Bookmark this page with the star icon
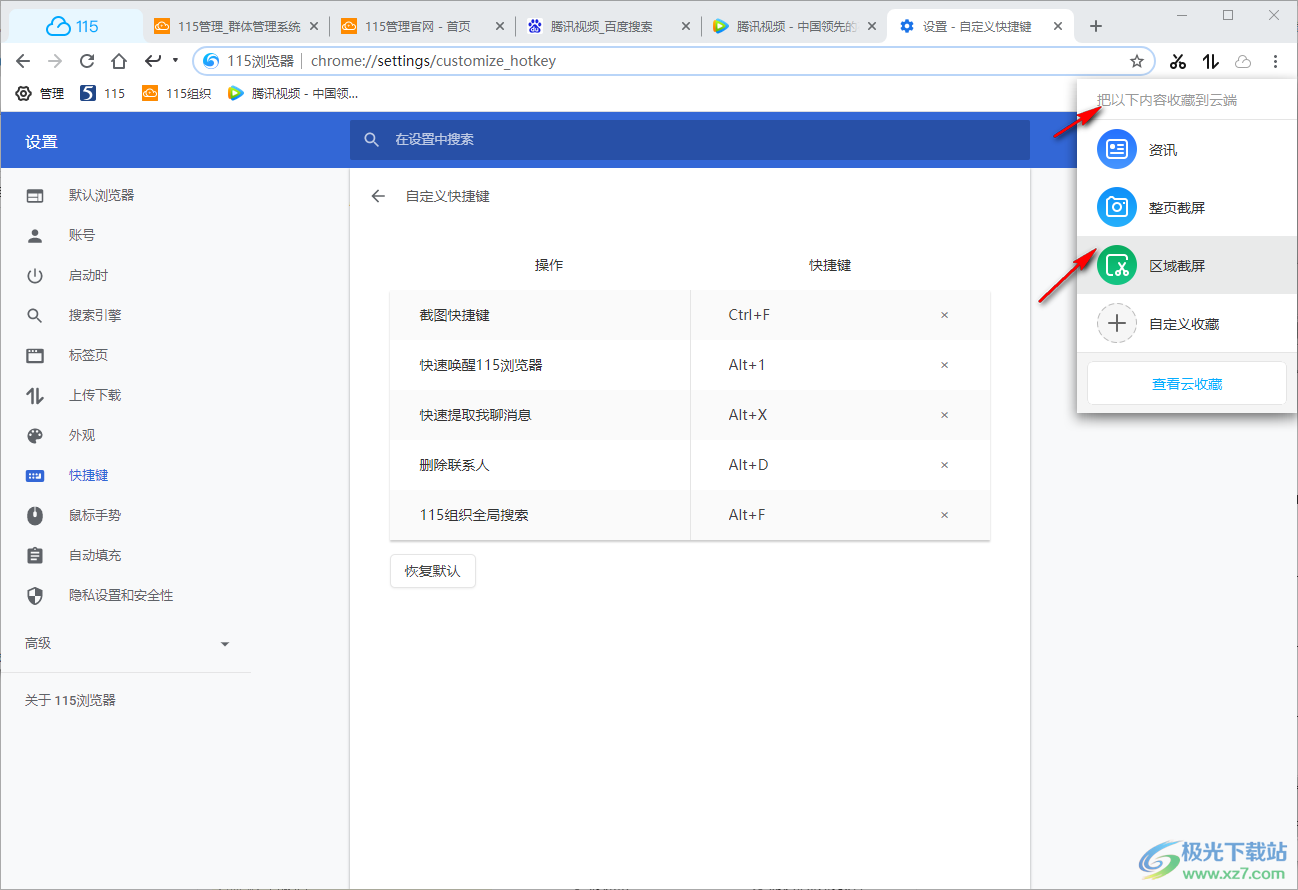1298x890 pixels. tap(1137, 61)
